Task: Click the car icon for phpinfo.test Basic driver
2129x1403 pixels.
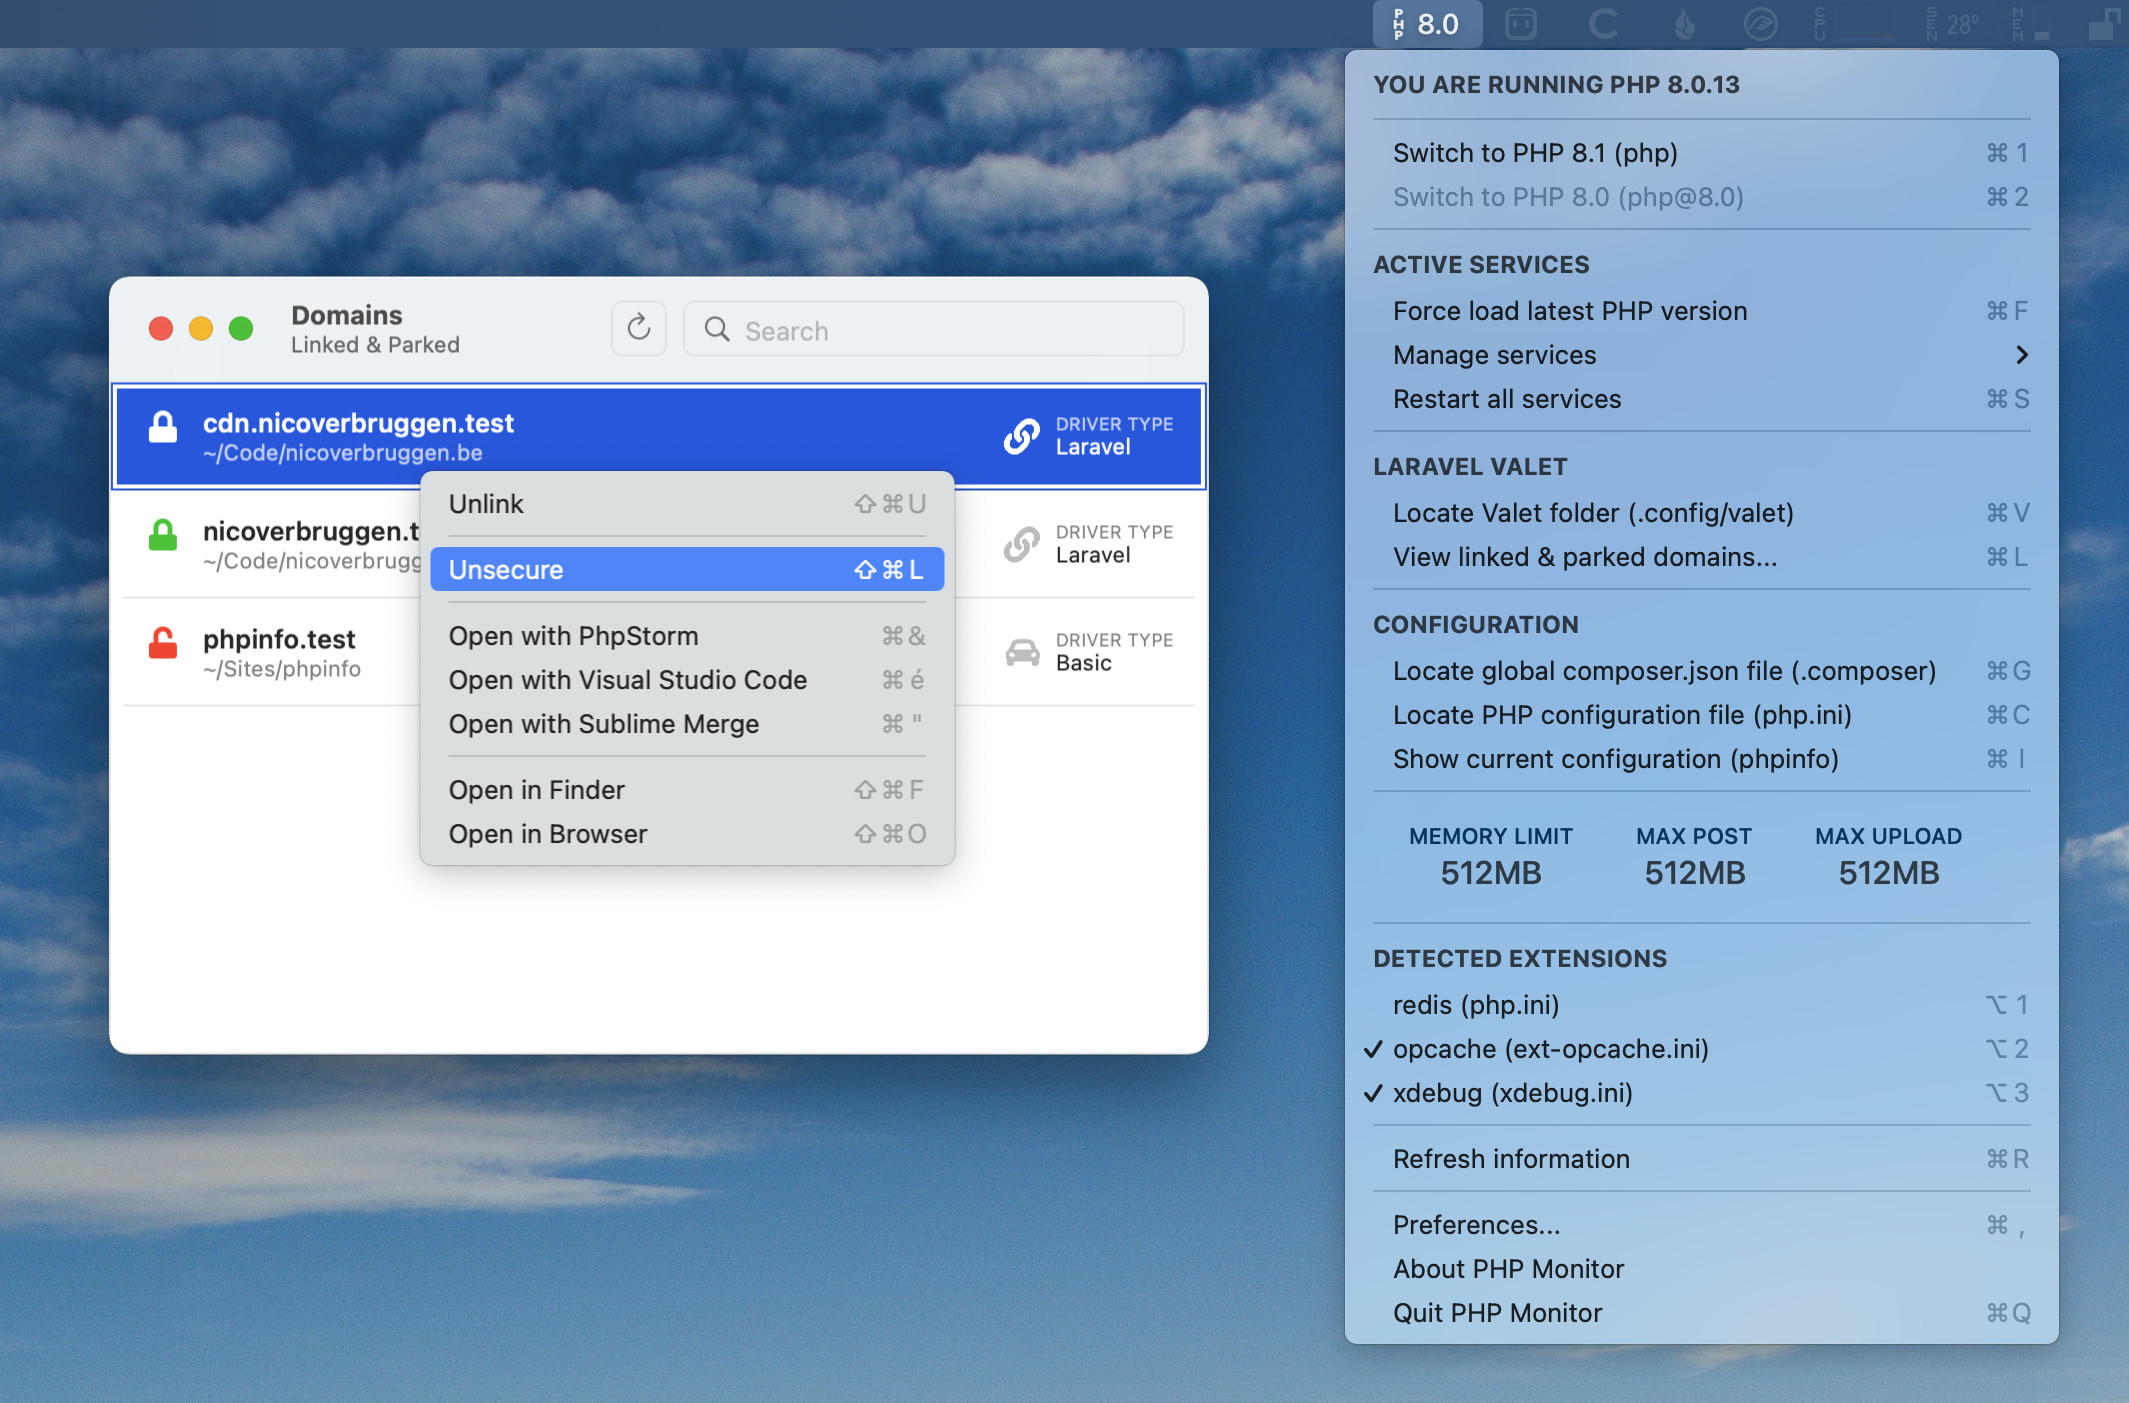Action: point(1022,652)
